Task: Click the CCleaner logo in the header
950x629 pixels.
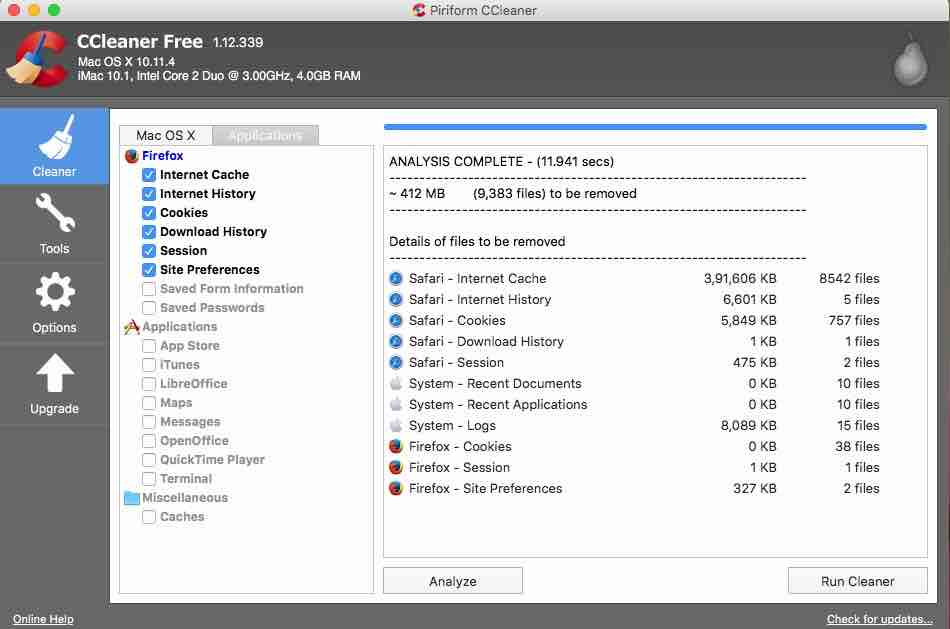Action: point(38,58)
